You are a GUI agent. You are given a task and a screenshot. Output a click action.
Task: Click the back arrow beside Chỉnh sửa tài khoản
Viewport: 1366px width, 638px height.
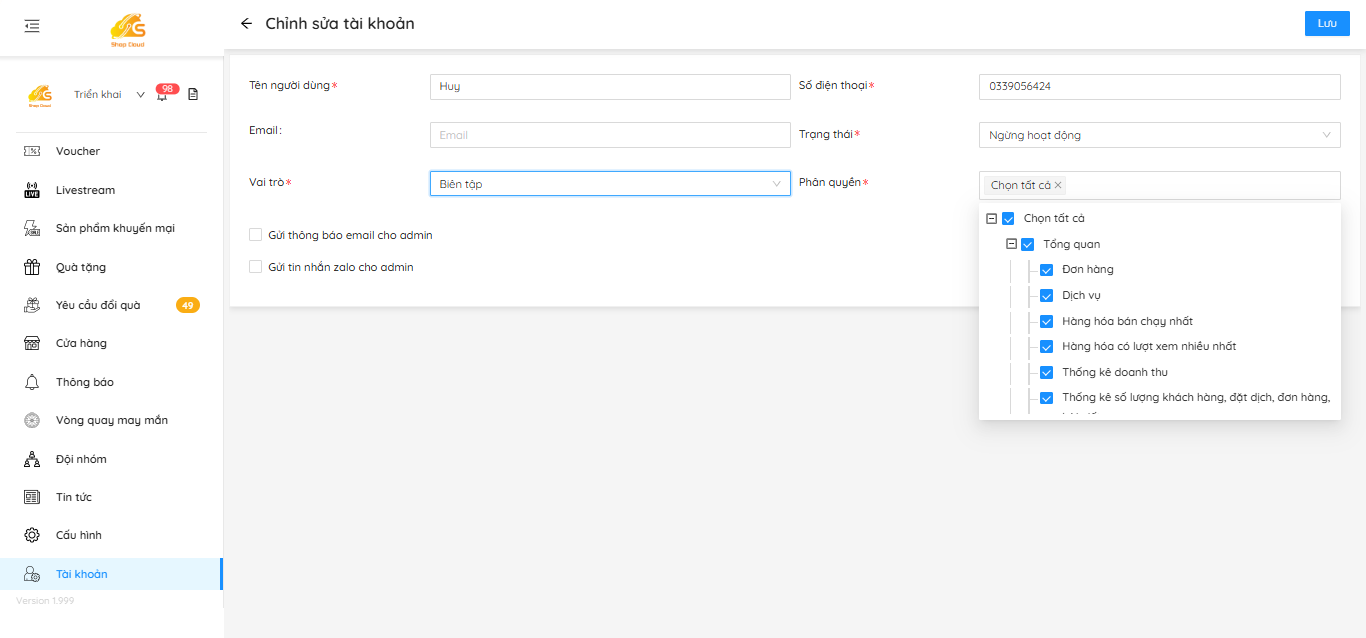click(x=246, y=24)
